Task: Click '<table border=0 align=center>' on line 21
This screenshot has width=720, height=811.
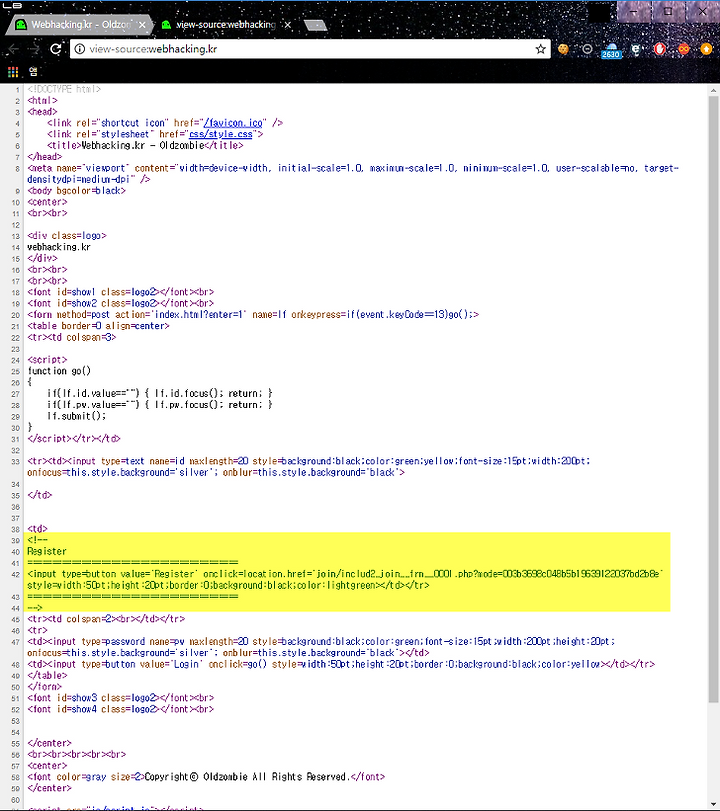Action: (98, 326)
